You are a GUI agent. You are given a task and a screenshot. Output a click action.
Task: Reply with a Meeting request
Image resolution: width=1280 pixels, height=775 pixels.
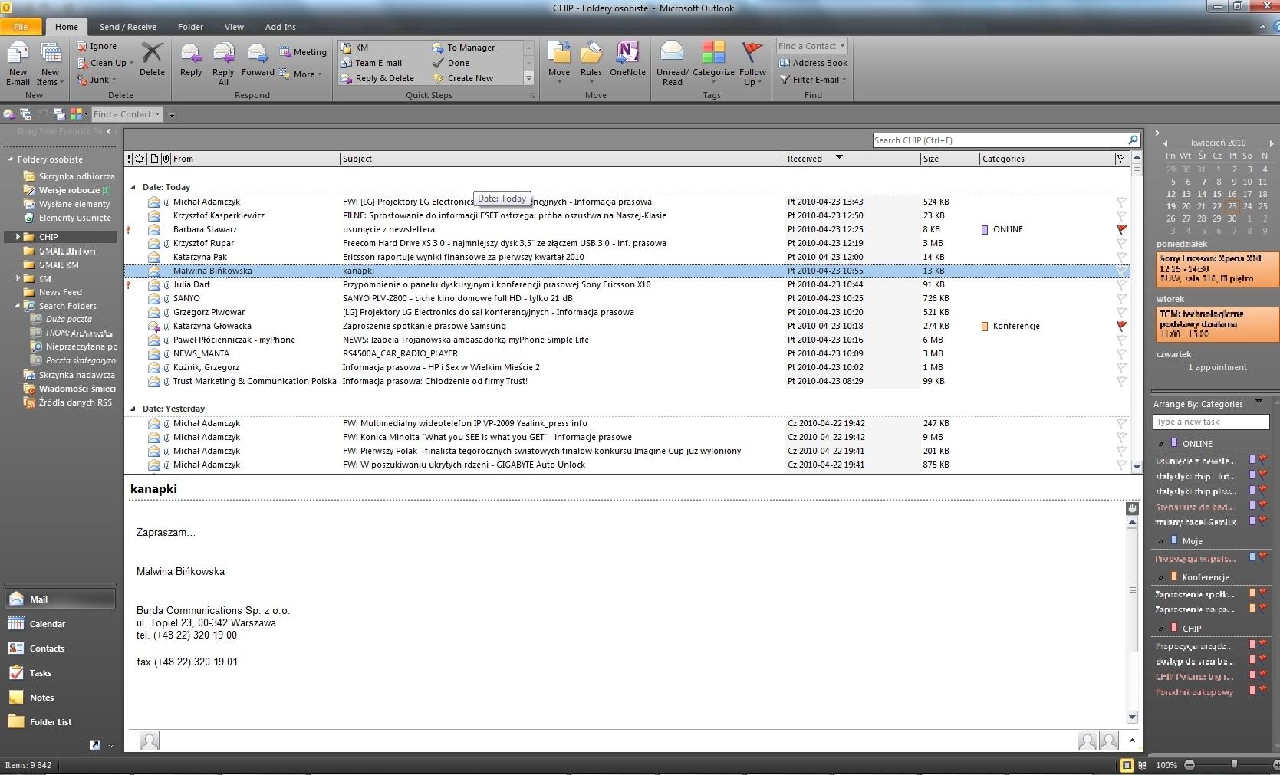[303, 52]
